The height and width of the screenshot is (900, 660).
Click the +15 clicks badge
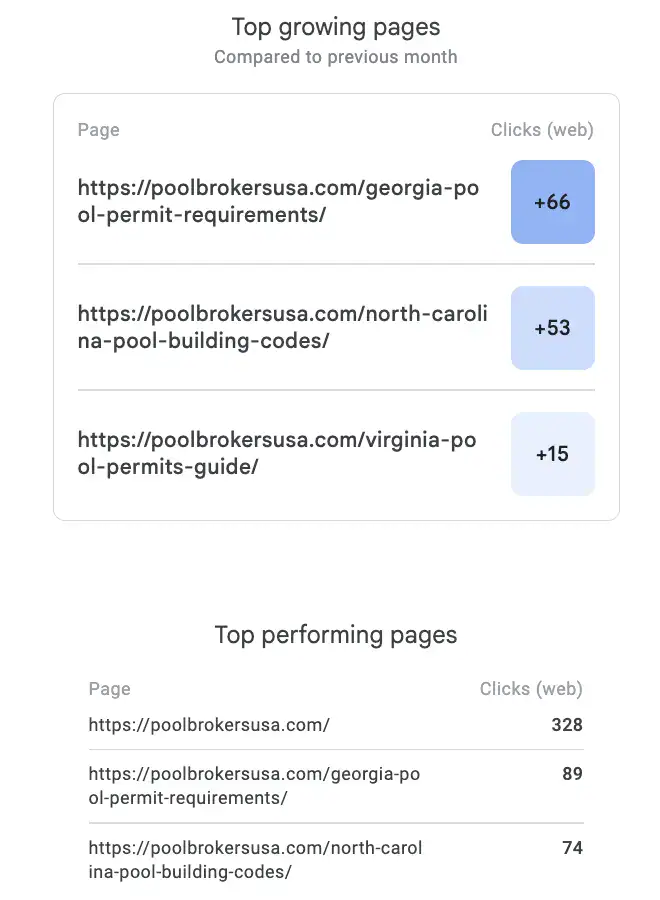click(x=552, y=454)
